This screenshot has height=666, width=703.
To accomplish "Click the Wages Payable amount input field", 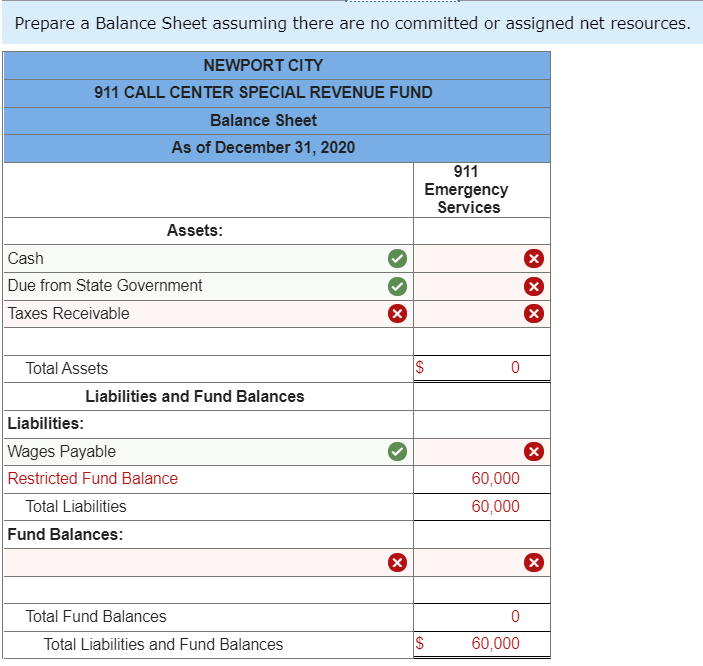I will 482,452.
